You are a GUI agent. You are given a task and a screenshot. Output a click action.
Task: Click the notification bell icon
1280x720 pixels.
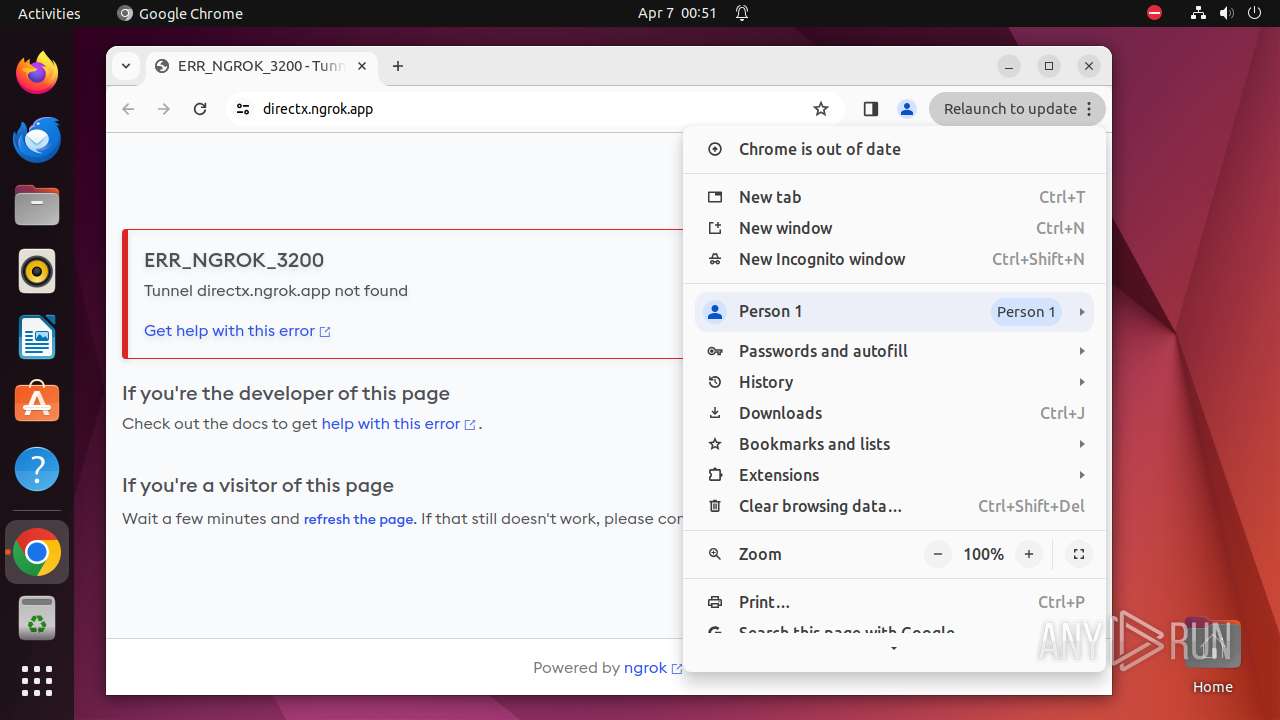742,13
